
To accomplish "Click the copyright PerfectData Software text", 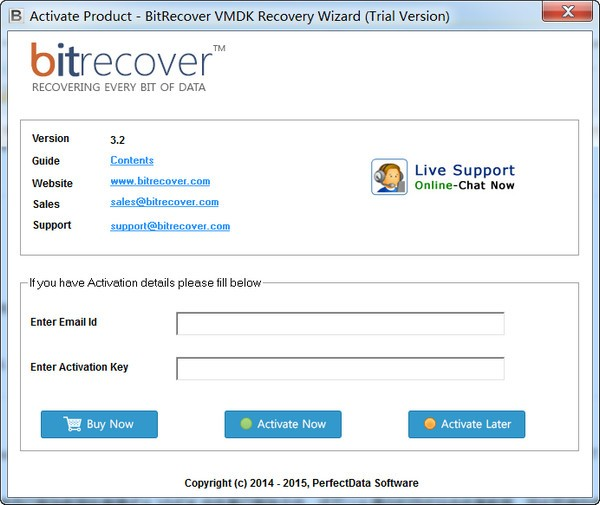I will coord(302,483).
